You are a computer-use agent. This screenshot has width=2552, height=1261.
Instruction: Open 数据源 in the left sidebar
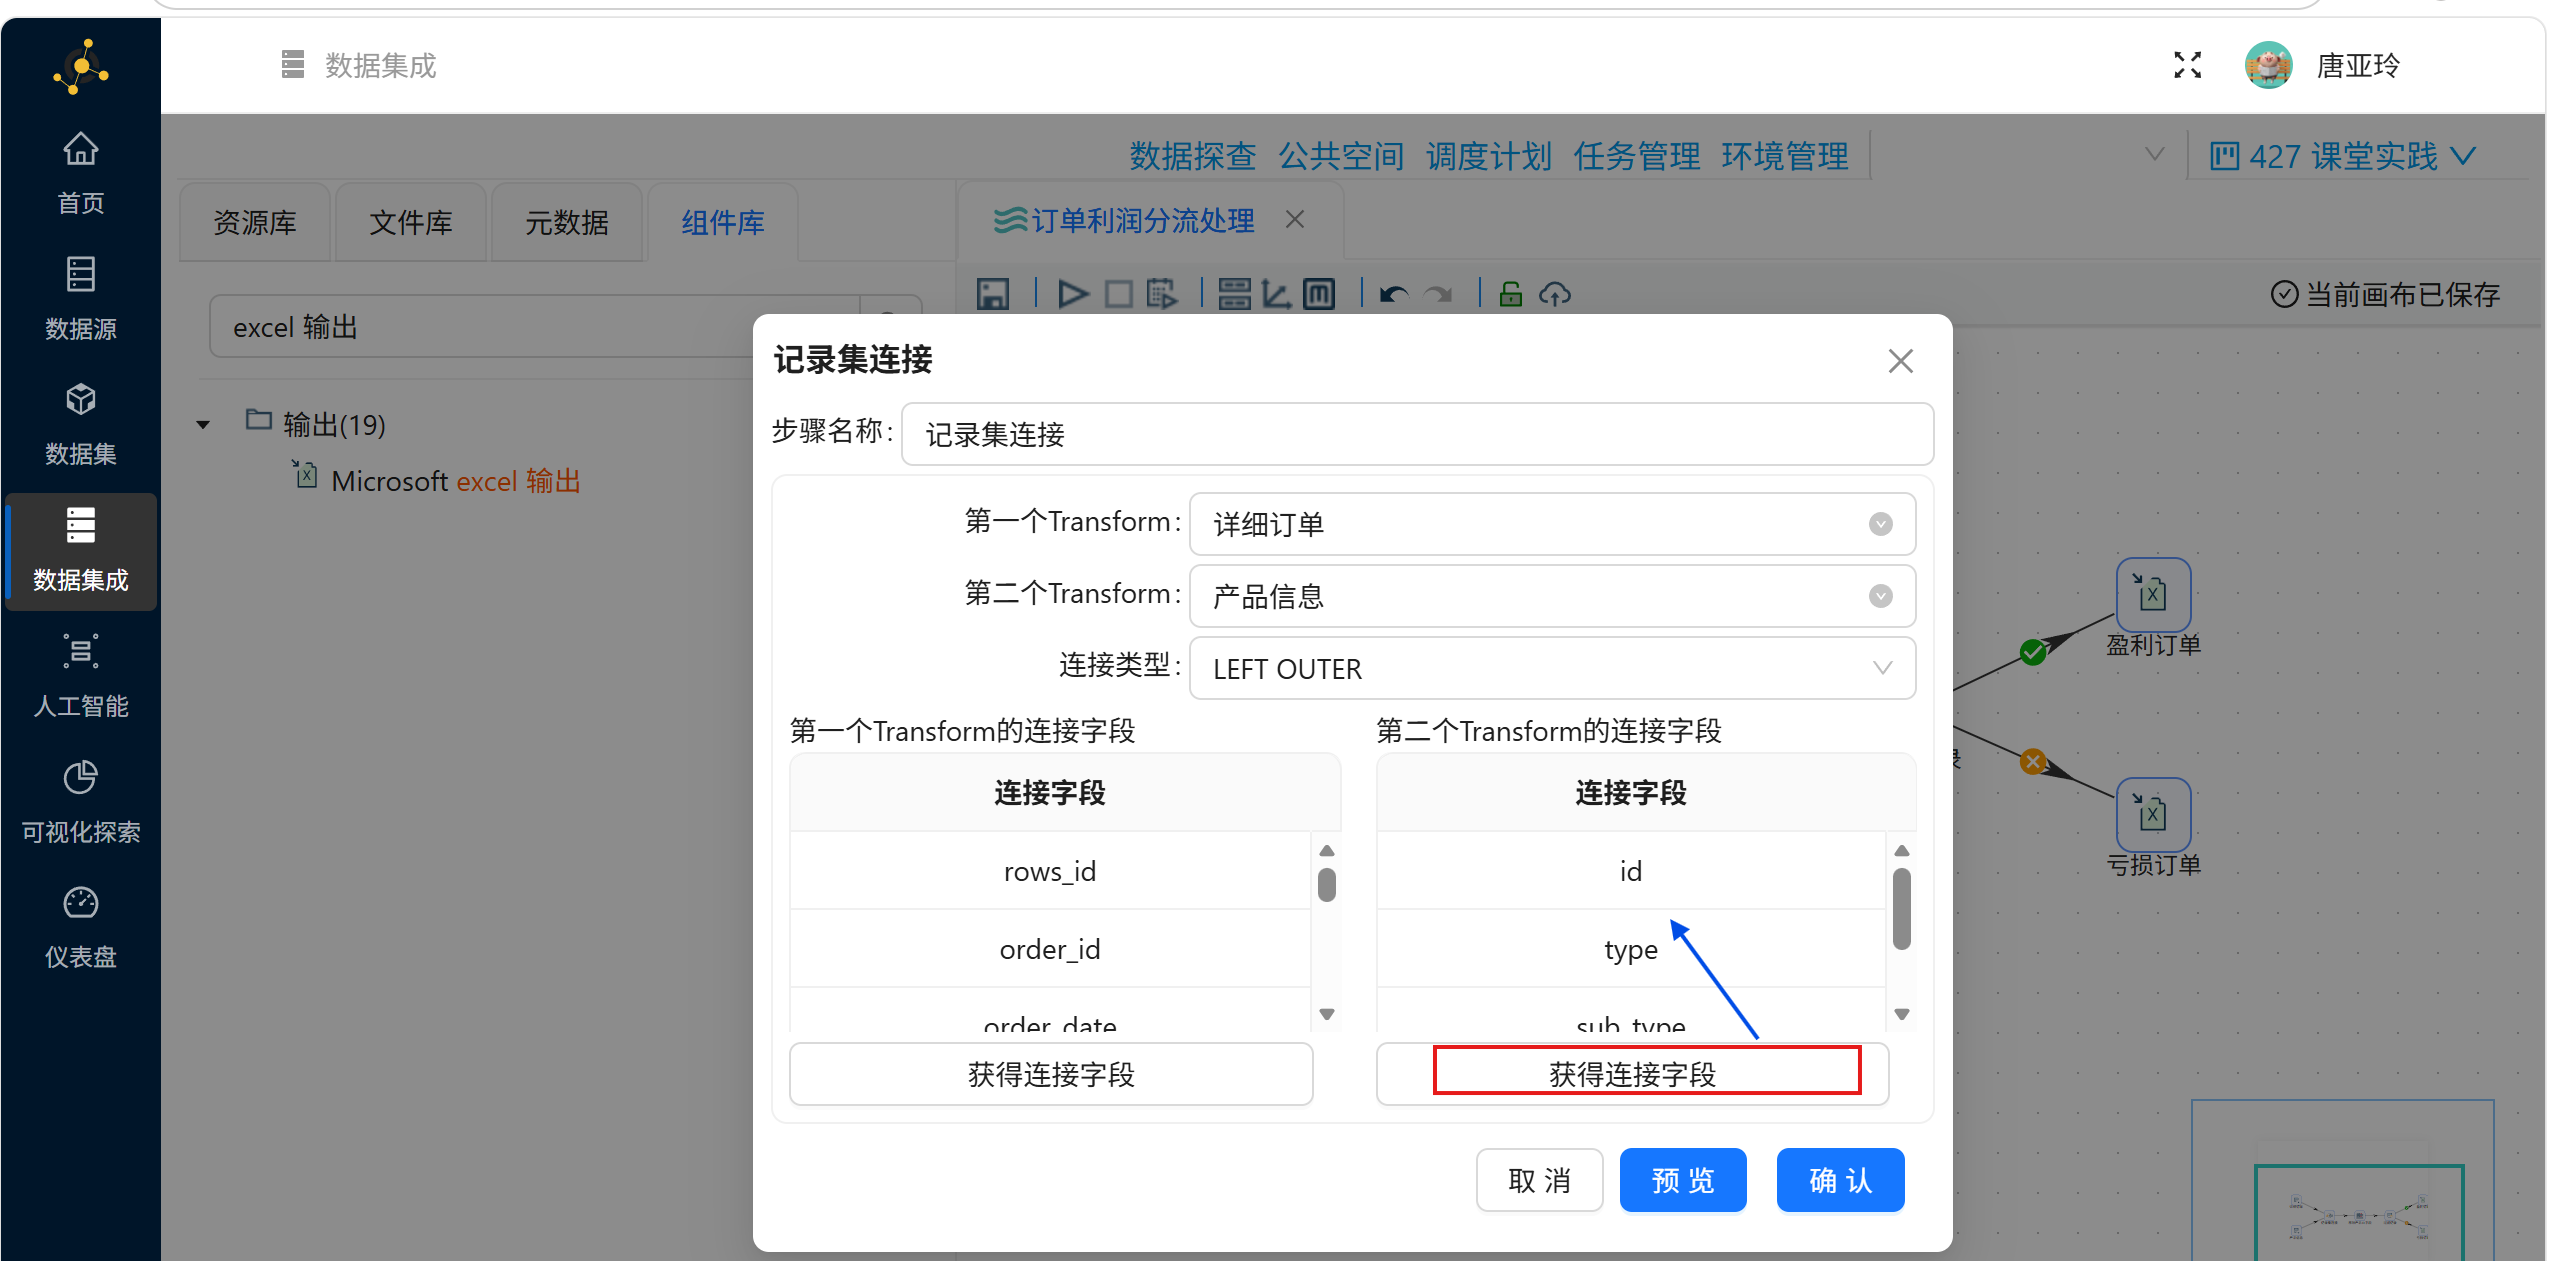tap(80, 299)
